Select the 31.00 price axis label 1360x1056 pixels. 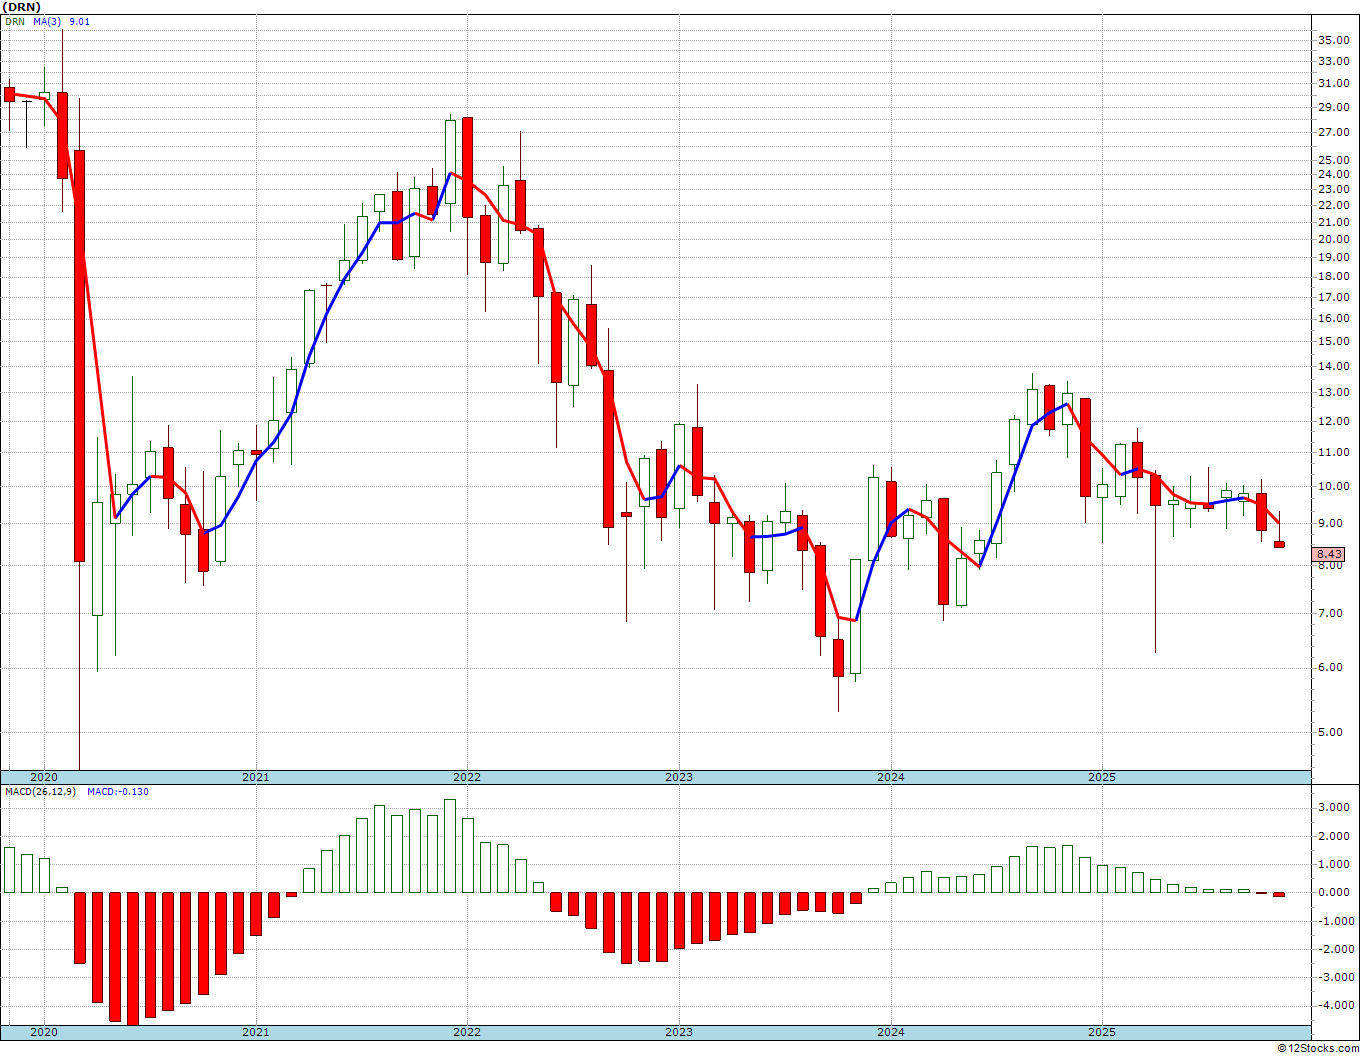(x=1333, y=84)
